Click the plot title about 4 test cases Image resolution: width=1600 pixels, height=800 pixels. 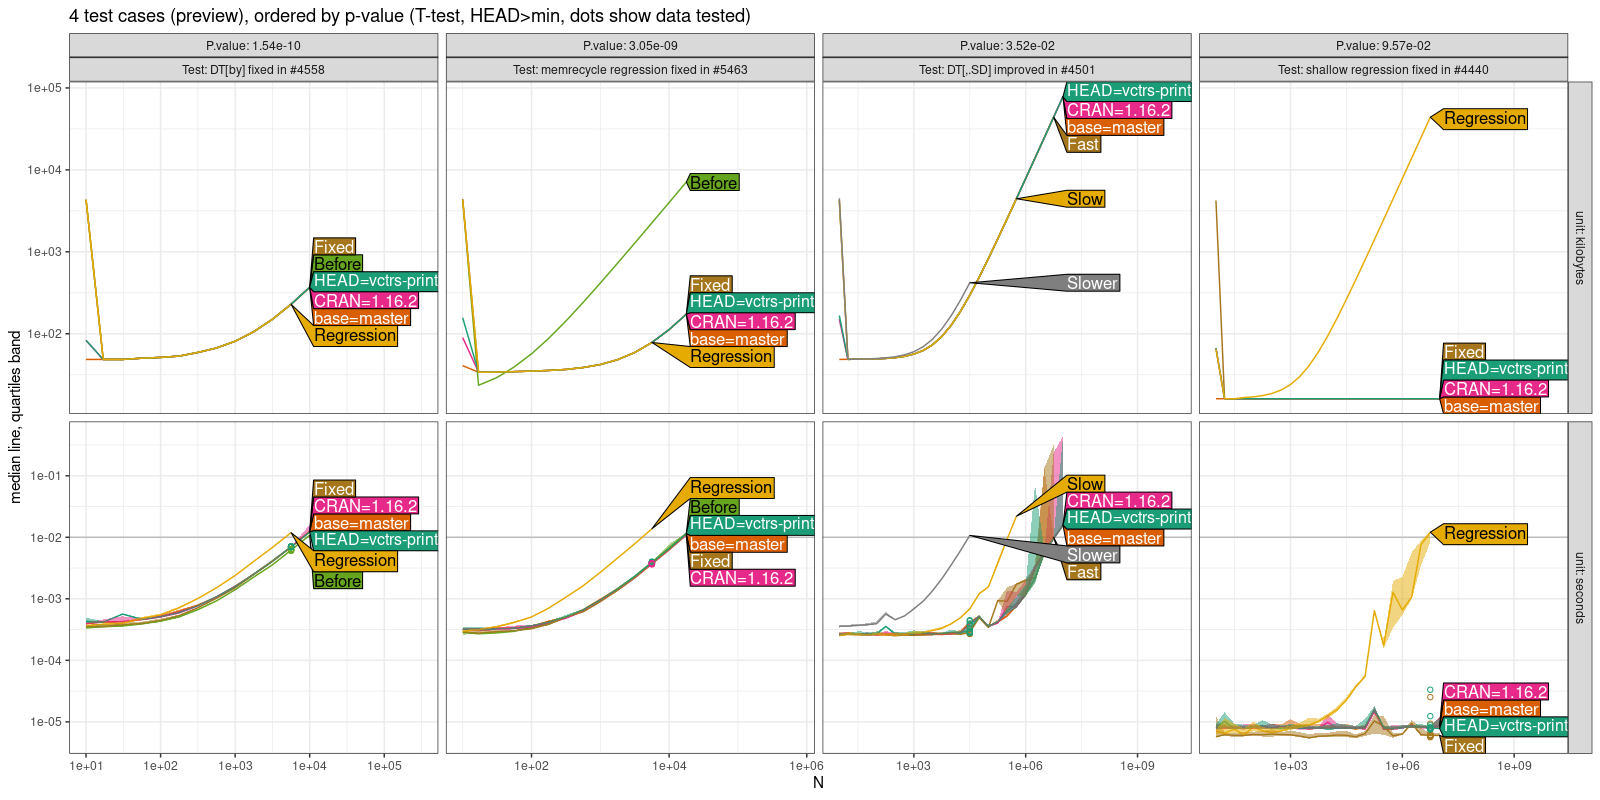pos(410,16)
